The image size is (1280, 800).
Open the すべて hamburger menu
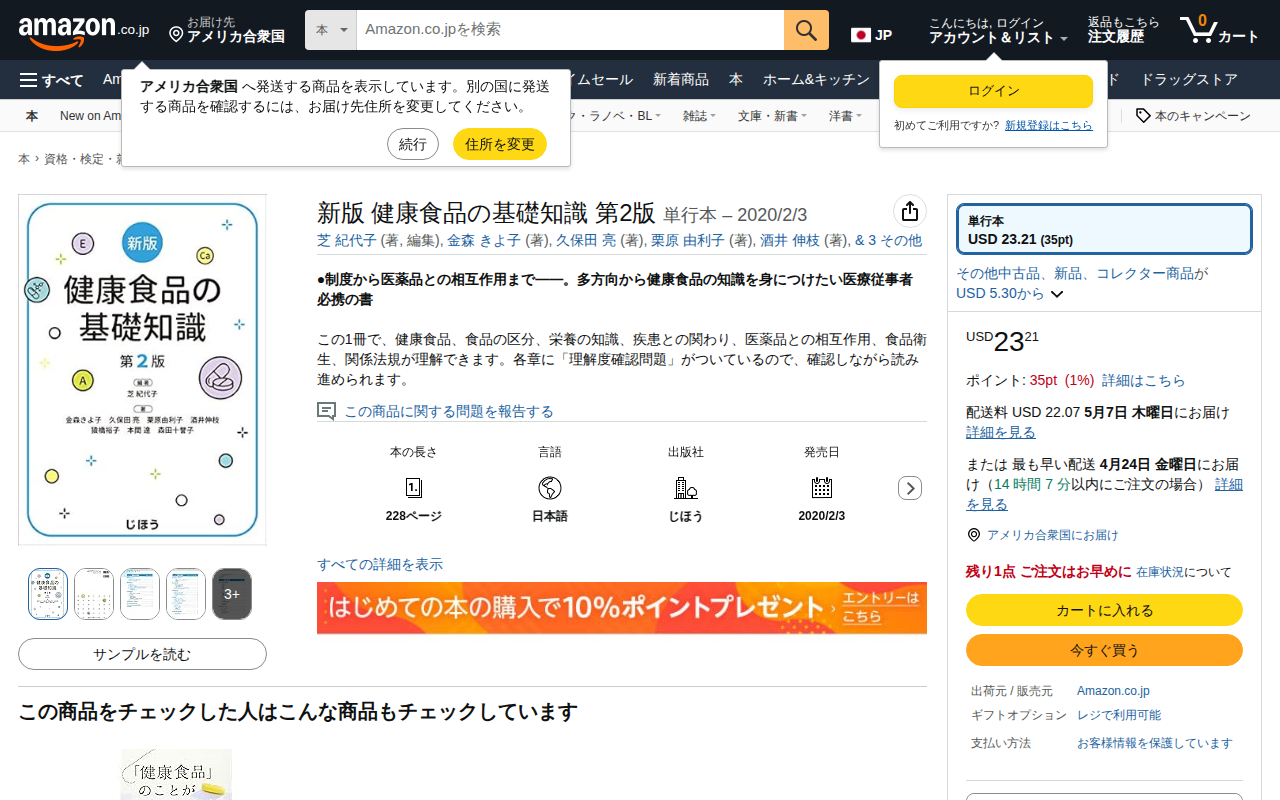tap(51, 80)
